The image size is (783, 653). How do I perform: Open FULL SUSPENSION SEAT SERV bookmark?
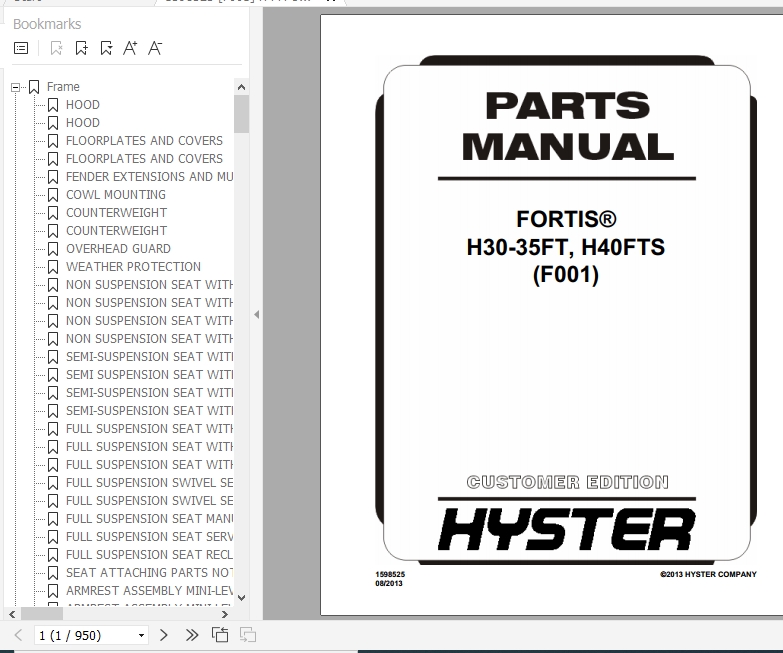pos(149,537)
